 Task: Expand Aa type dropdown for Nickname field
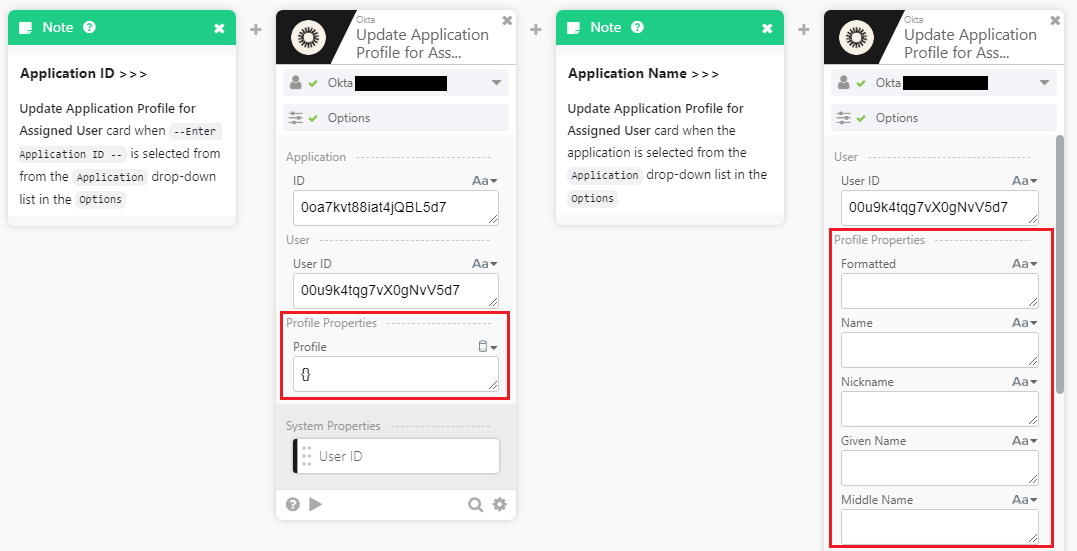1025,382
